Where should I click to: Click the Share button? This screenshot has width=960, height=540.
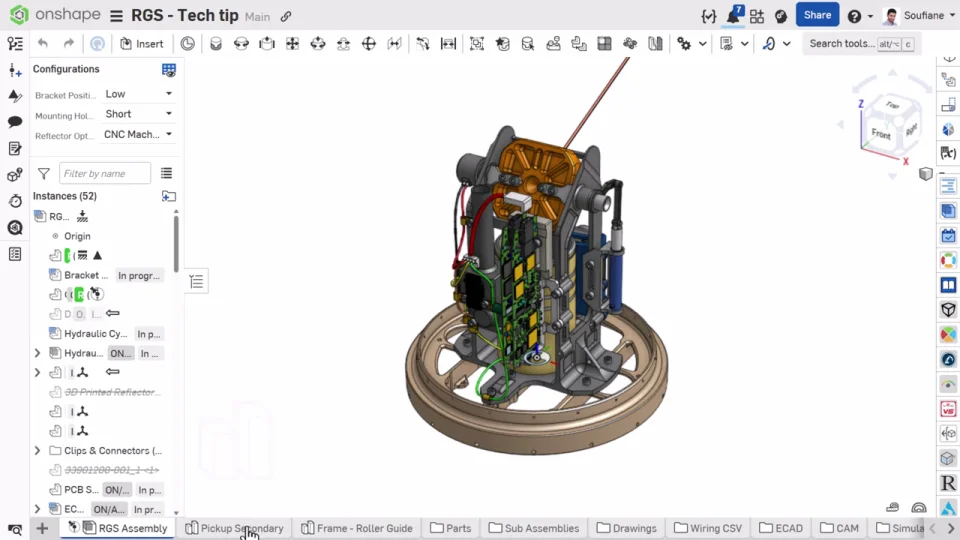tap(817, 15)
